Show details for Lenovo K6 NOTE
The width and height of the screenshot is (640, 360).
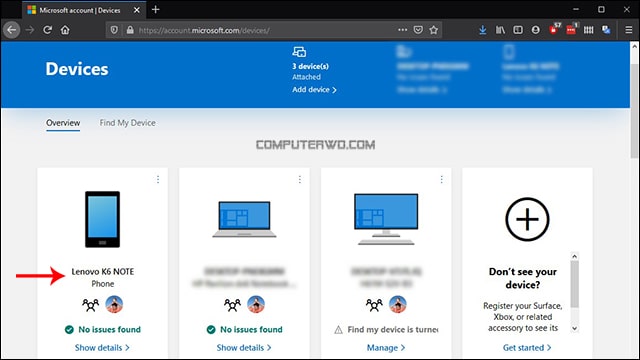click(x=102, y=348)
